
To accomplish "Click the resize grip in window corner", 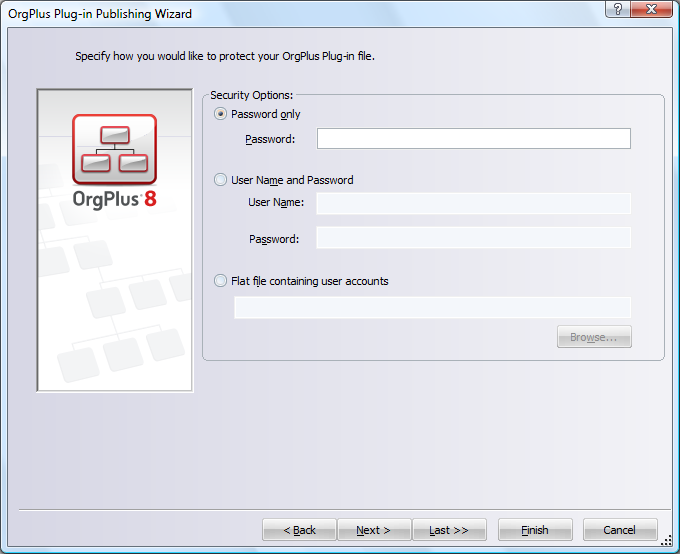I will coord(667,541).
